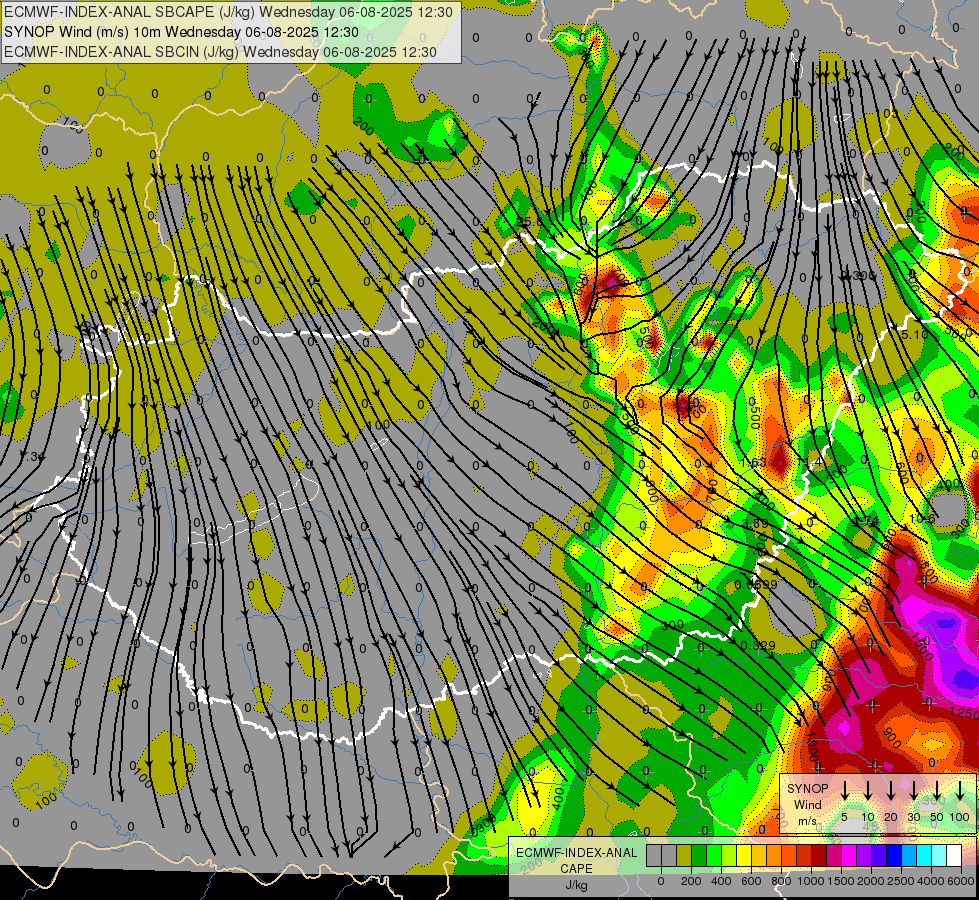Click the 100 label in the wind legend

(x=960, y=817)
